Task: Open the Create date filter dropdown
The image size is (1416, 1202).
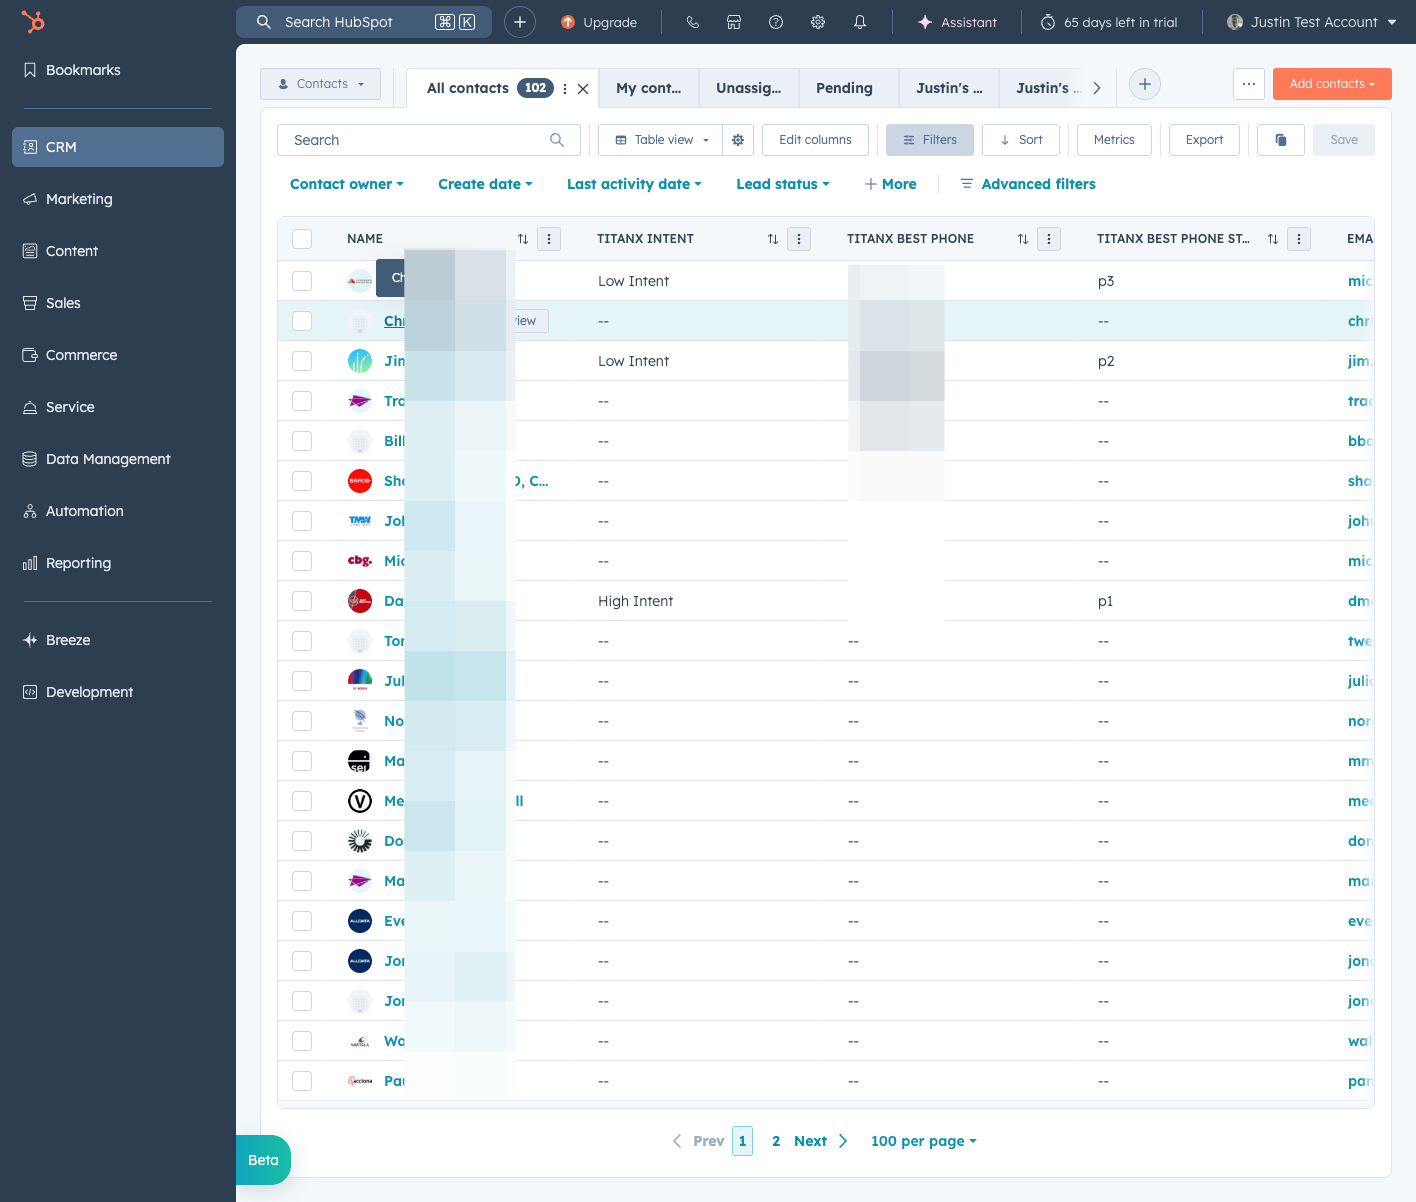Action: click(x=485, y=184)
